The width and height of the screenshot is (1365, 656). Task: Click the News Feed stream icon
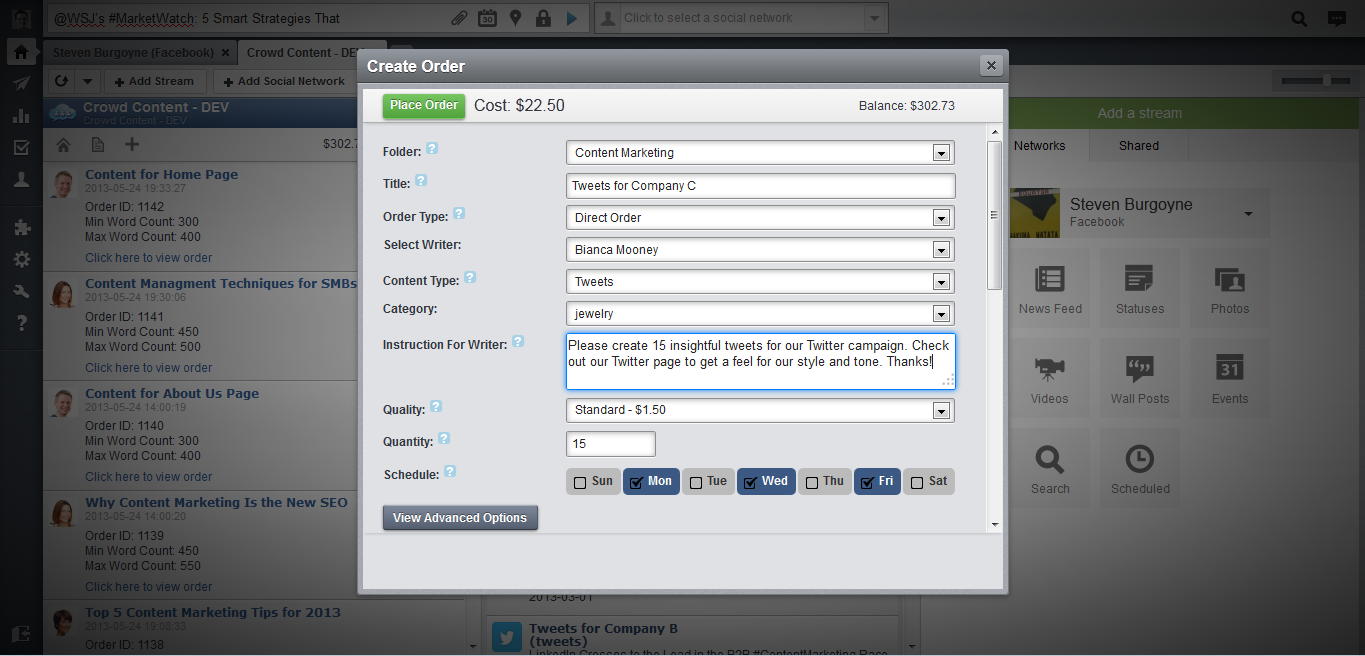tap(1049, 289)
